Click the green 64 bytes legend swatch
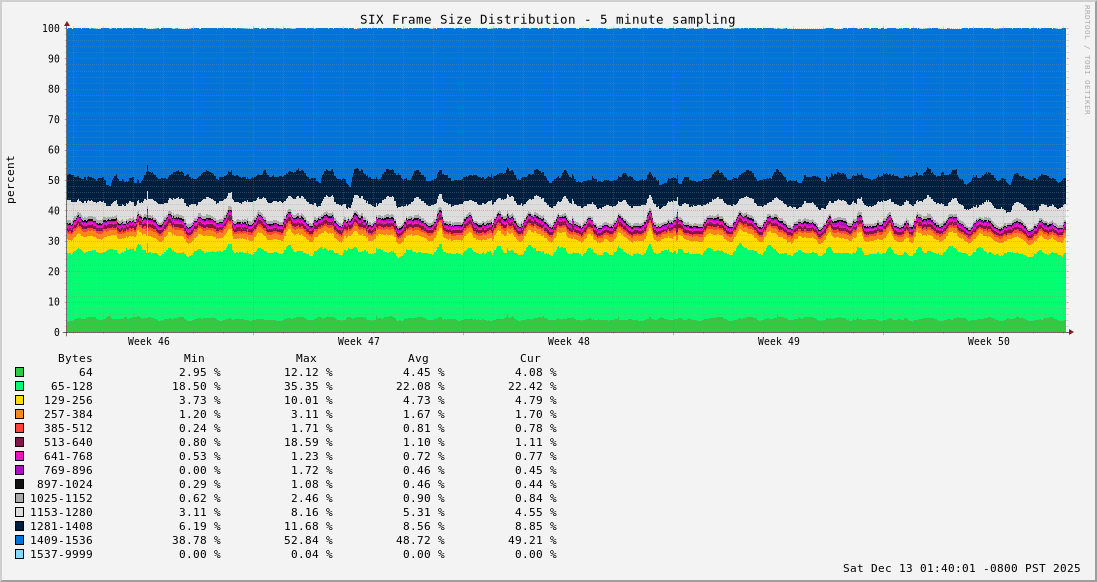This screenshot has width=1097, height=582. 19,372
